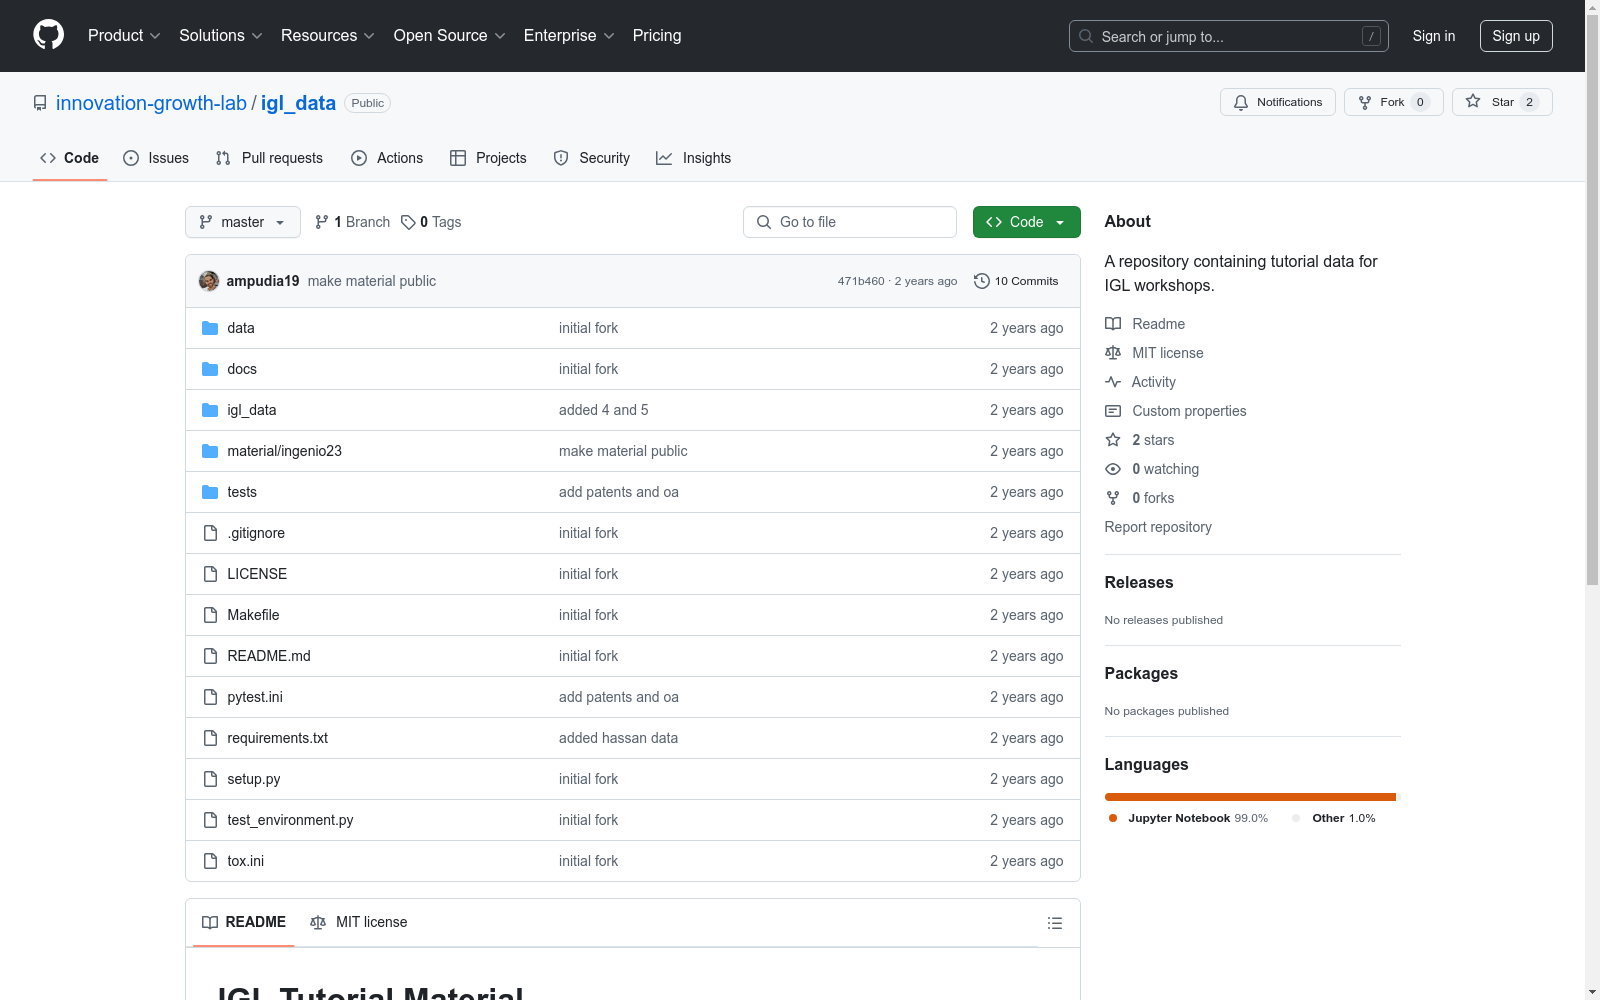Click the setup.py file icon

tap(210, 779)
